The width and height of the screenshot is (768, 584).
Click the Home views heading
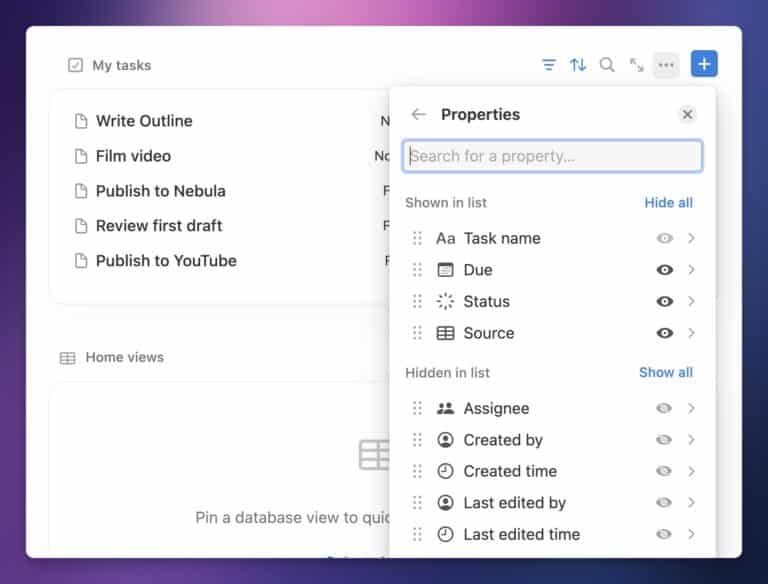click(x=124, y=357)
